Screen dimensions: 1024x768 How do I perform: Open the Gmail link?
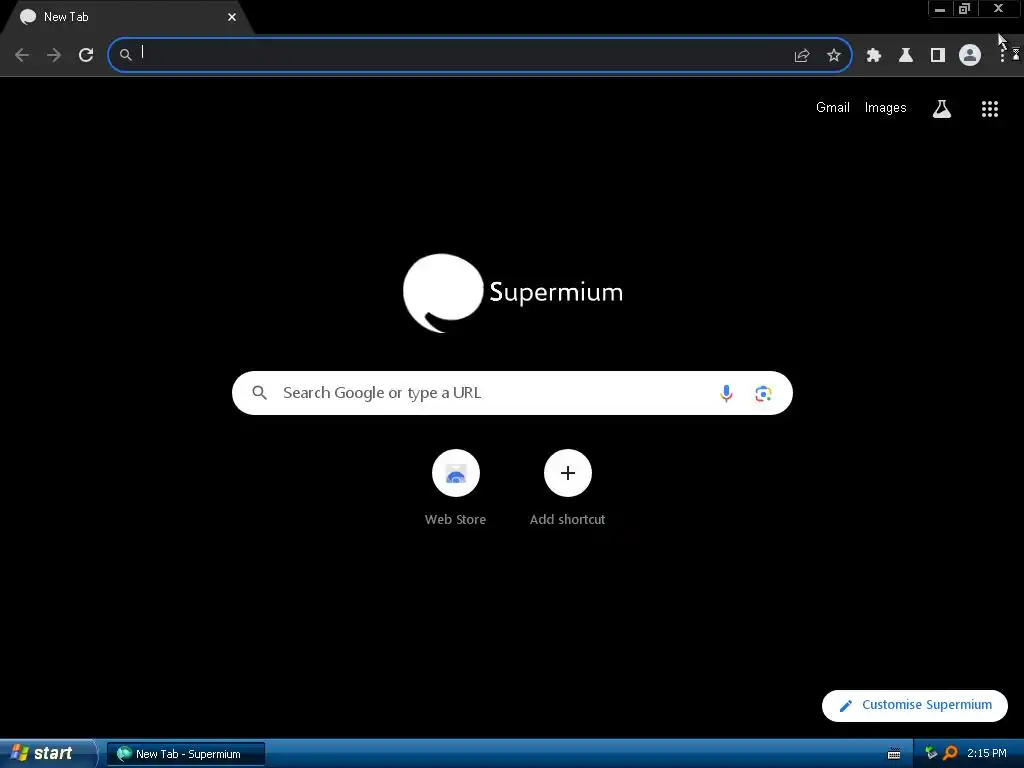pos(833,108)
